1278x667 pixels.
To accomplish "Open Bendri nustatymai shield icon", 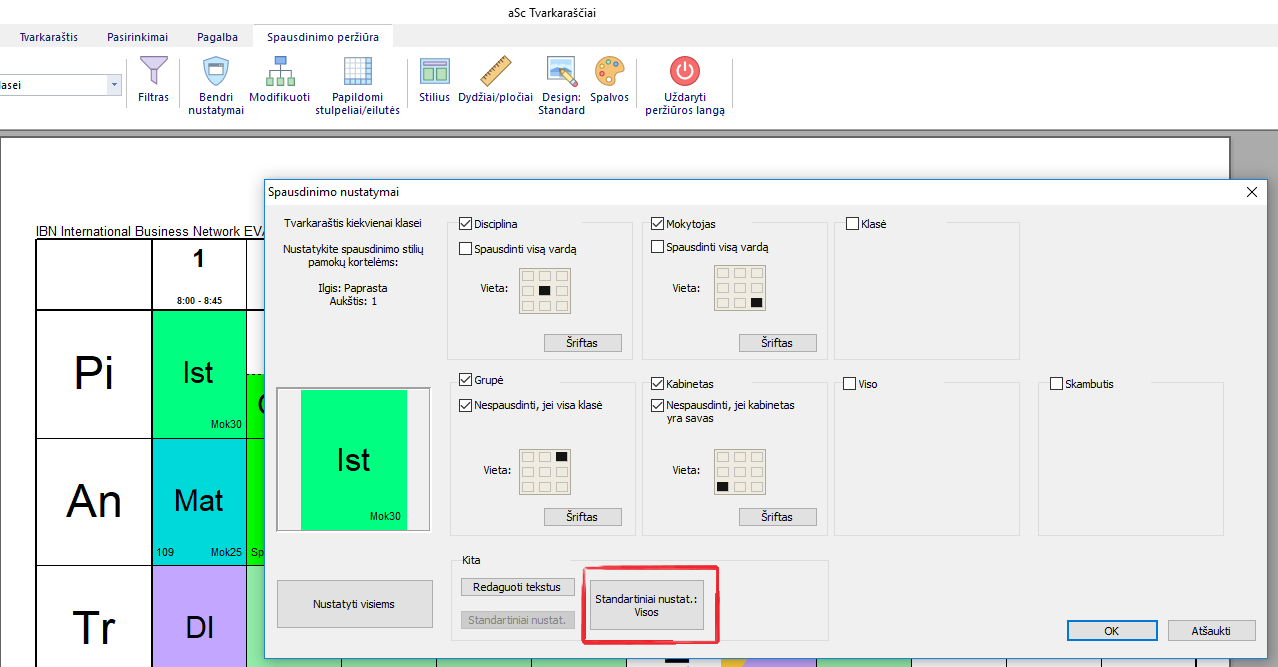I will (216, 72).
